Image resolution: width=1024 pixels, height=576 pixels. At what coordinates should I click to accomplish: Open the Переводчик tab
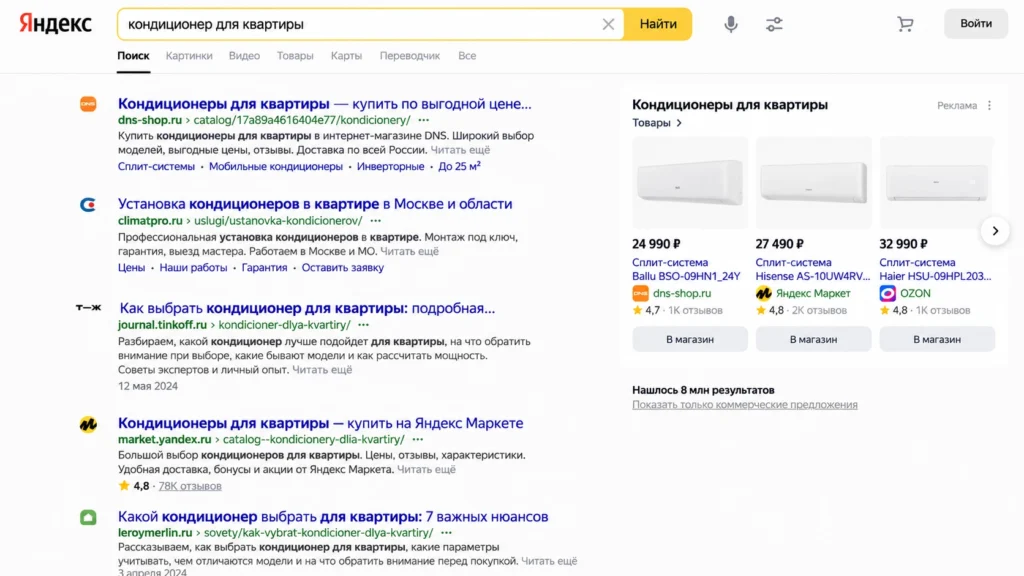pos(409,56)
